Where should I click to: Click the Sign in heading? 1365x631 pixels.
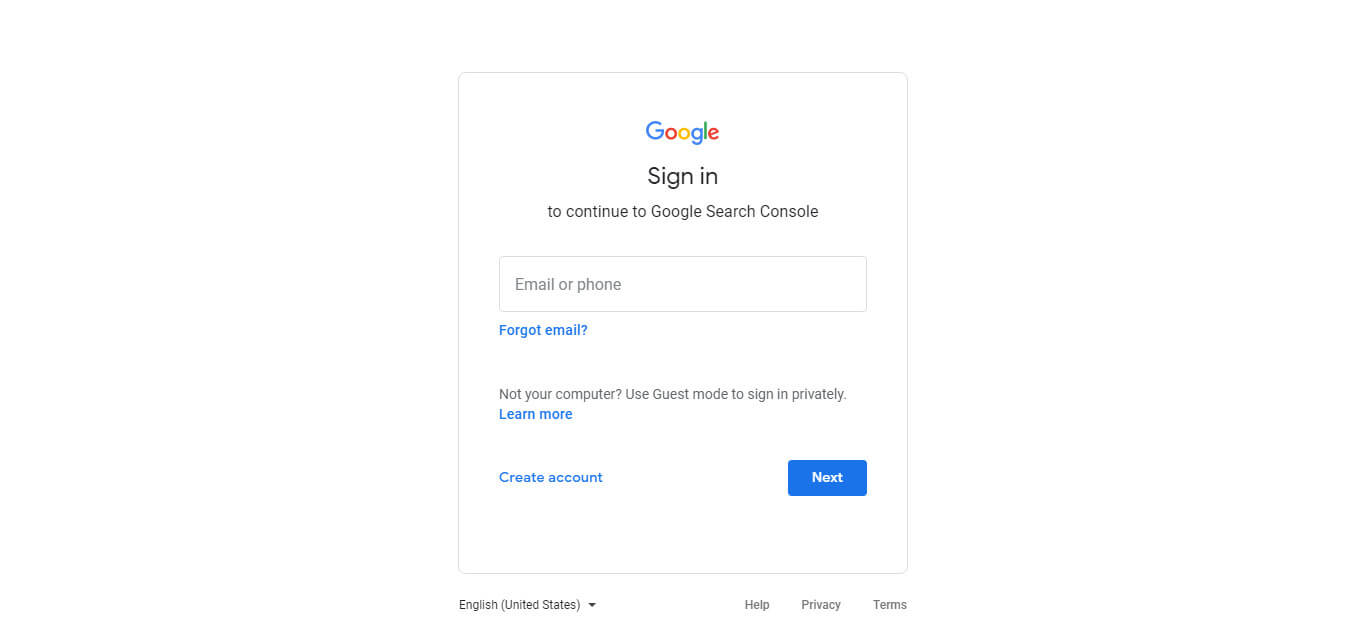(x=682, y=176)
